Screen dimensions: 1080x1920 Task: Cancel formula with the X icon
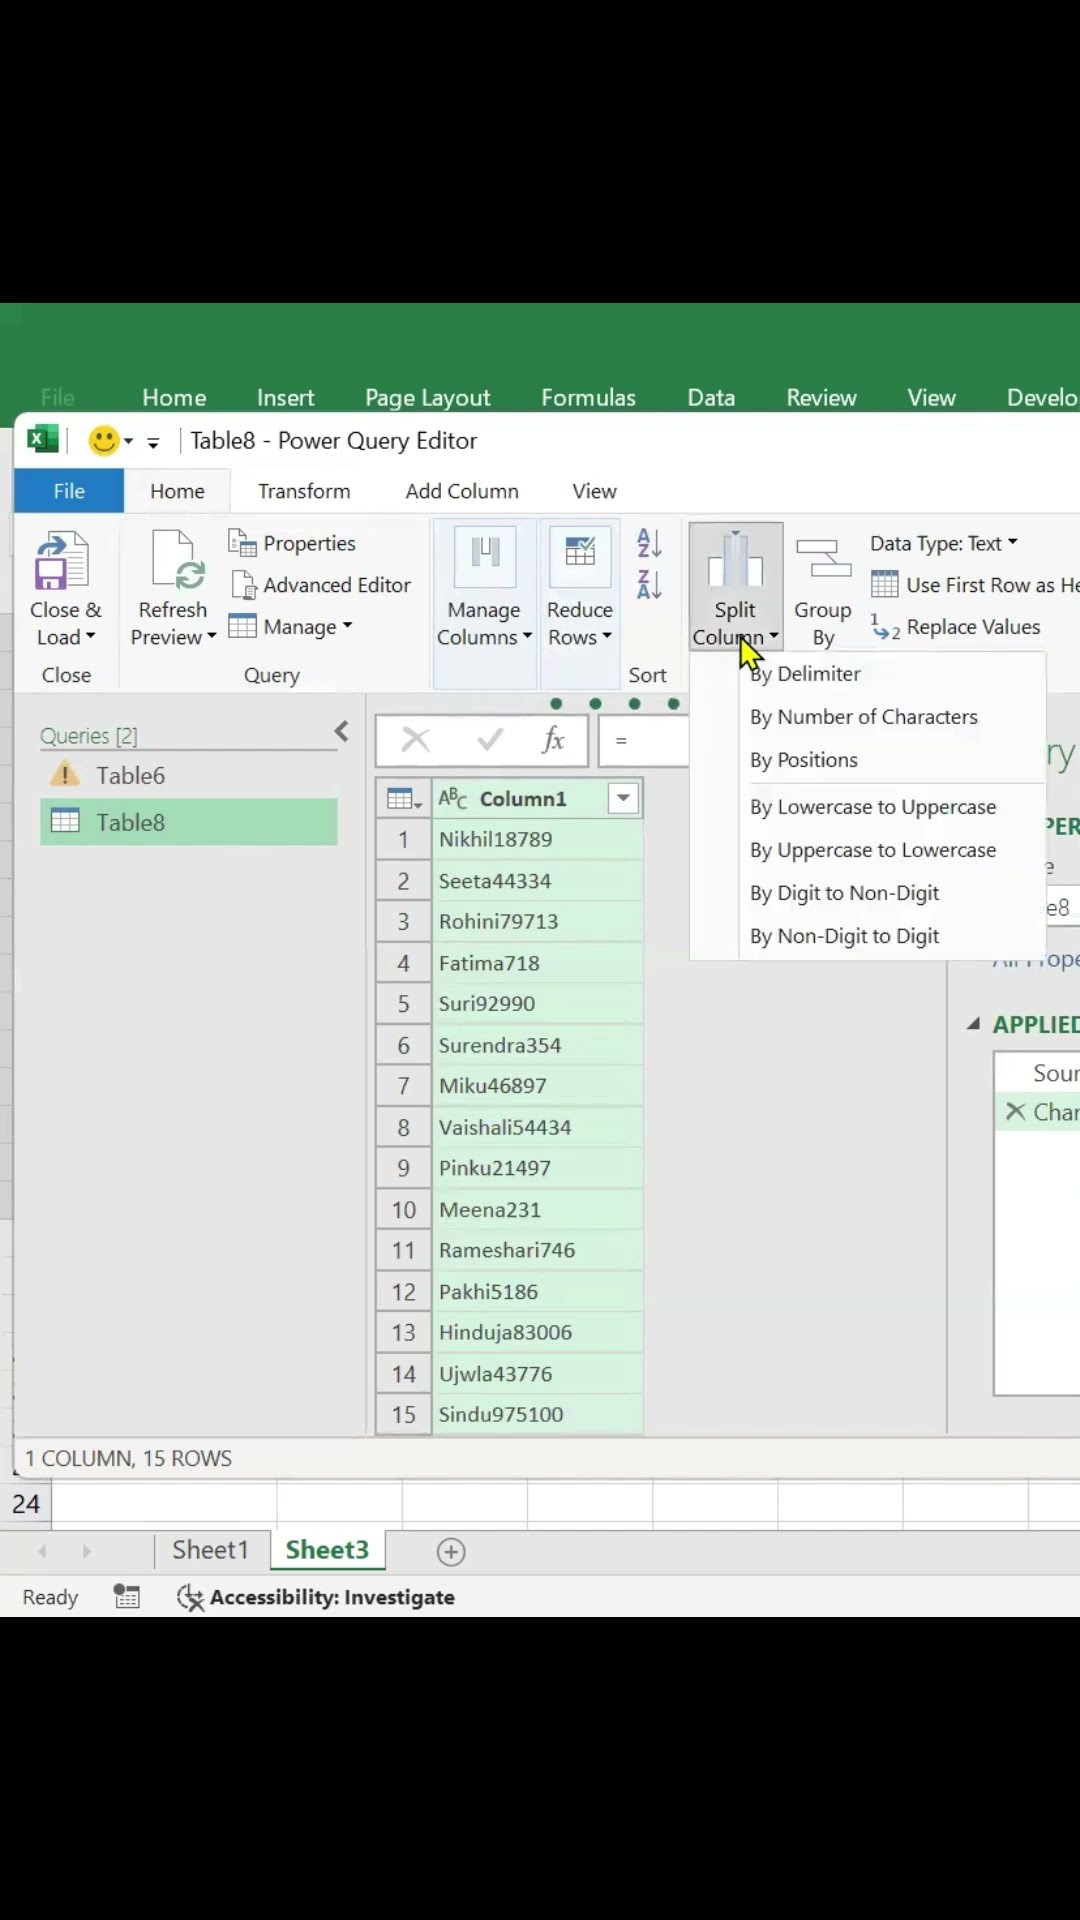point(416,740)
